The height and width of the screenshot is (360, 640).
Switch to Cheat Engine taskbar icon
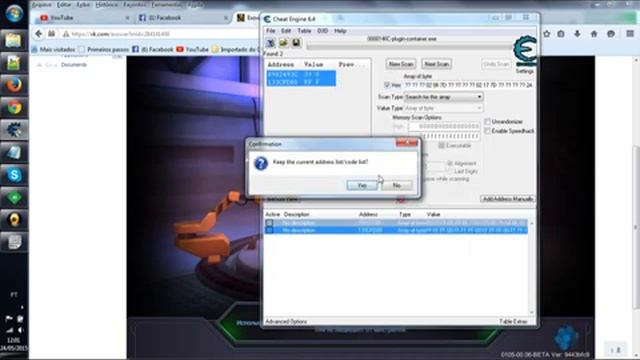14,130
